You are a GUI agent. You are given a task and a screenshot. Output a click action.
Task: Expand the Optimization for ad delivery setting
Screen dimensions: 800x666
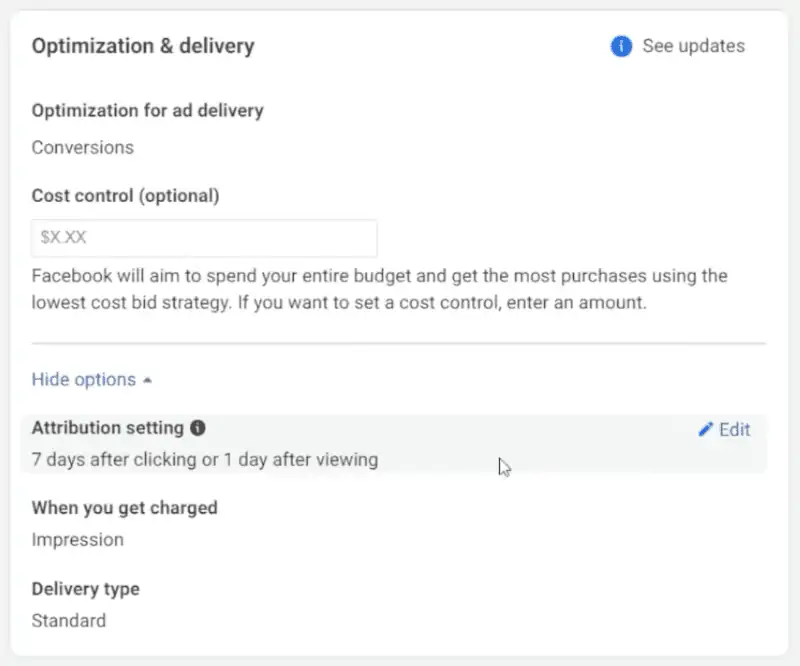148,110
